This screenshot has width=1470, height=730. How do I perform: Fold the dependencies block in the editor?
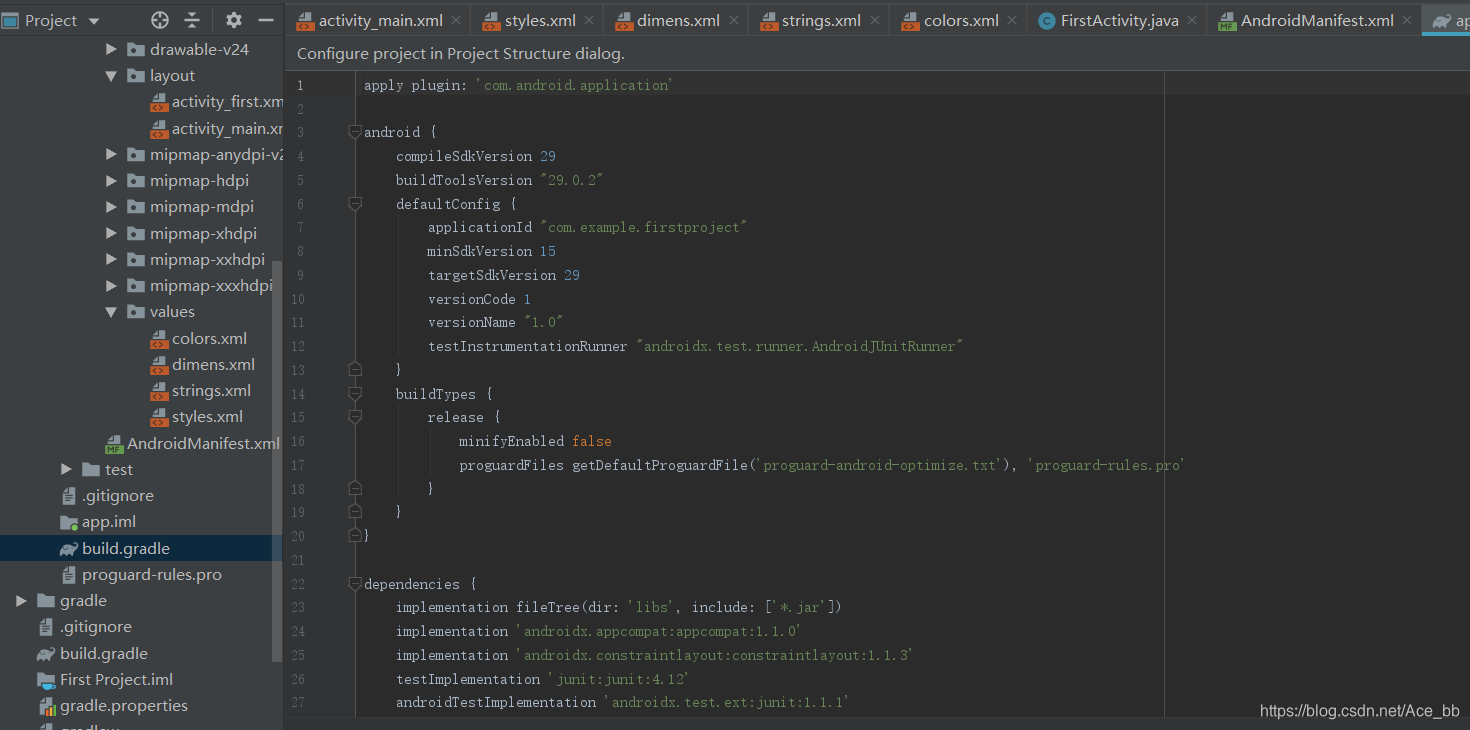pos(354,583)
